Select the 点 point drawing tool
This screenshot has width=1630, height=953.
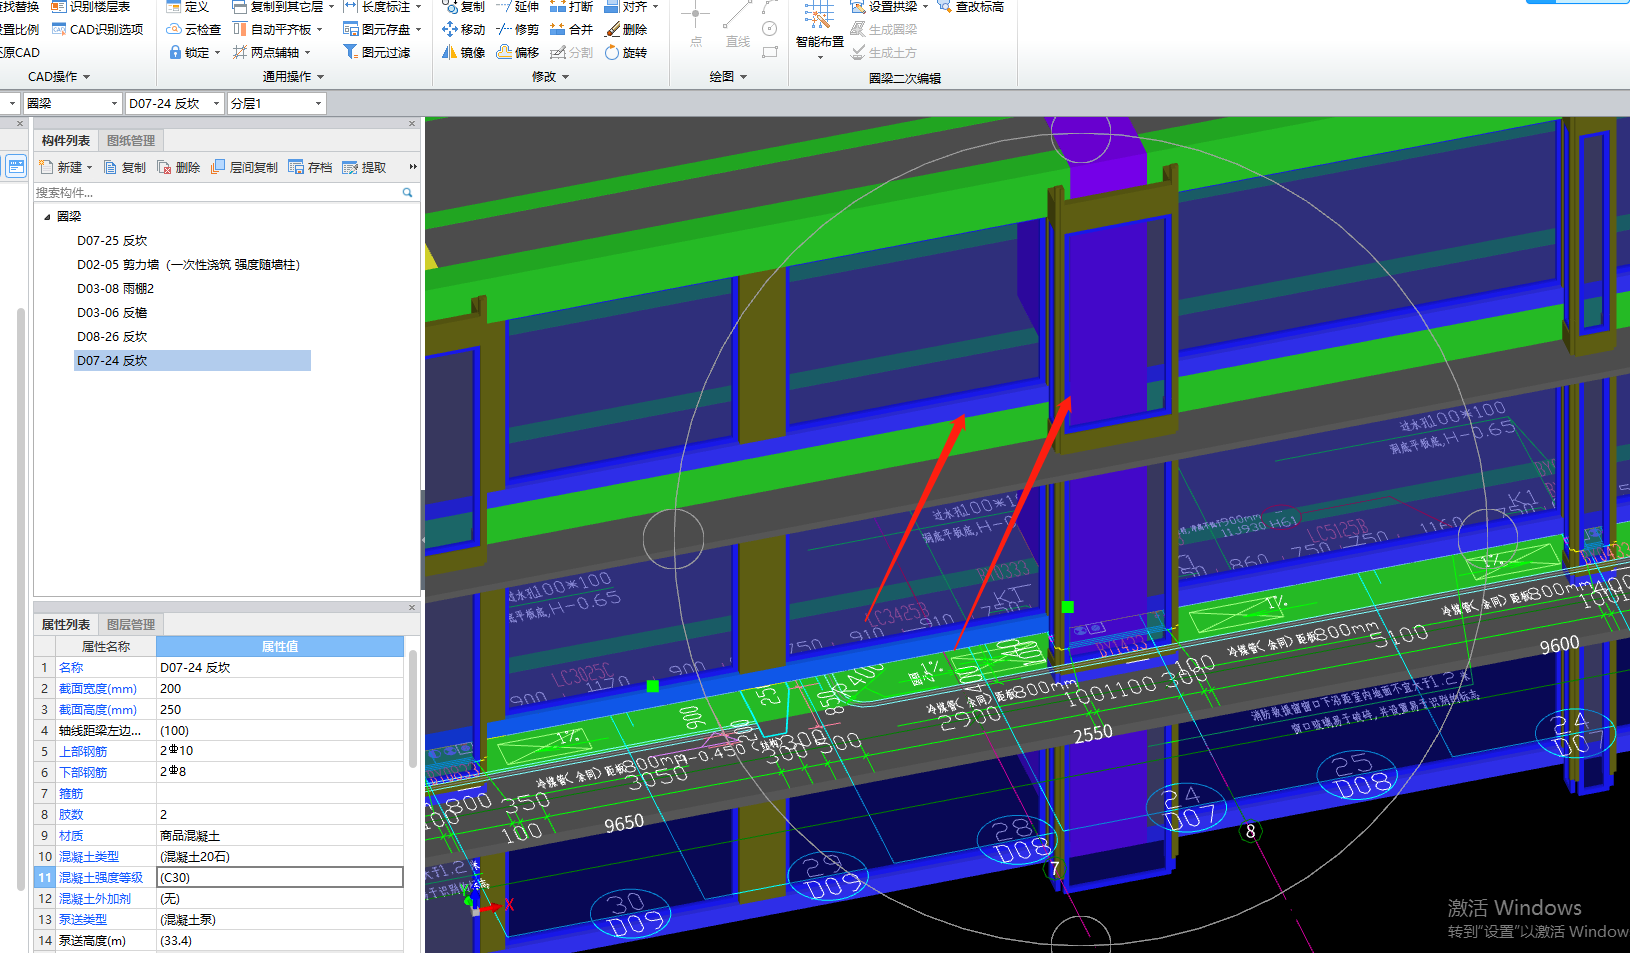click(x=695, y=24)
